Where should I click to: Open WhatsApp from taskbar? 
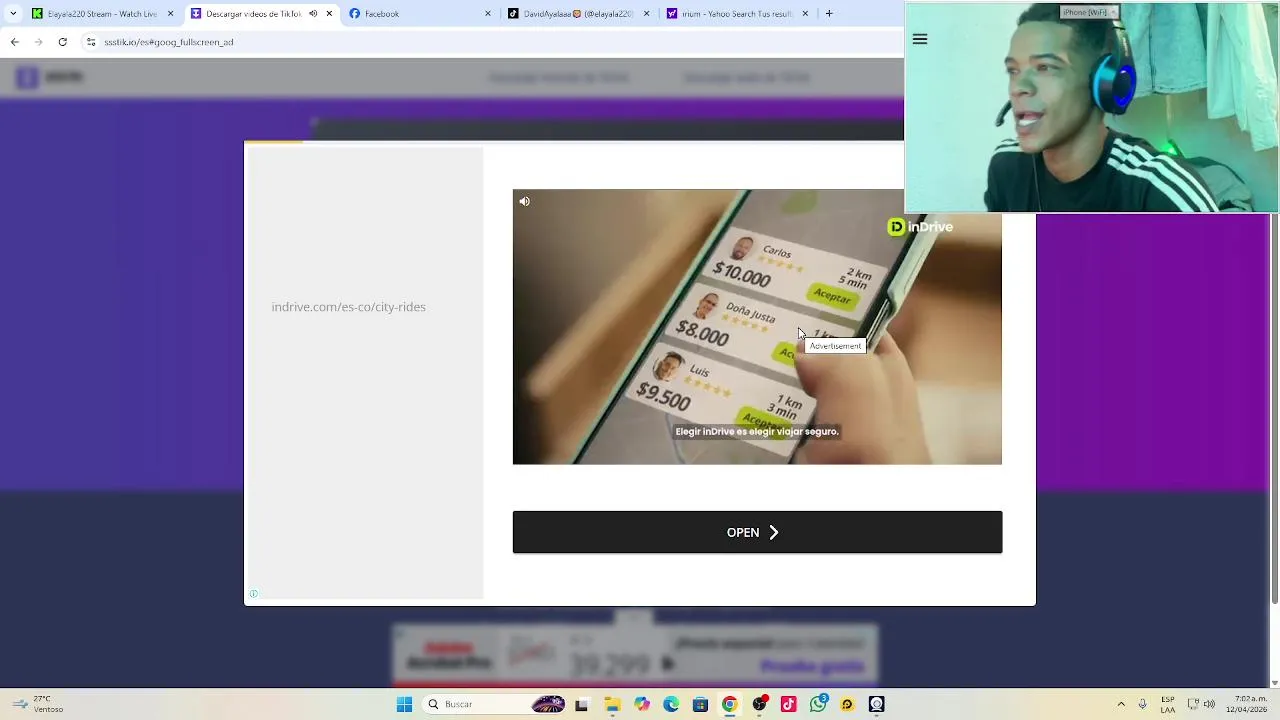819,704
